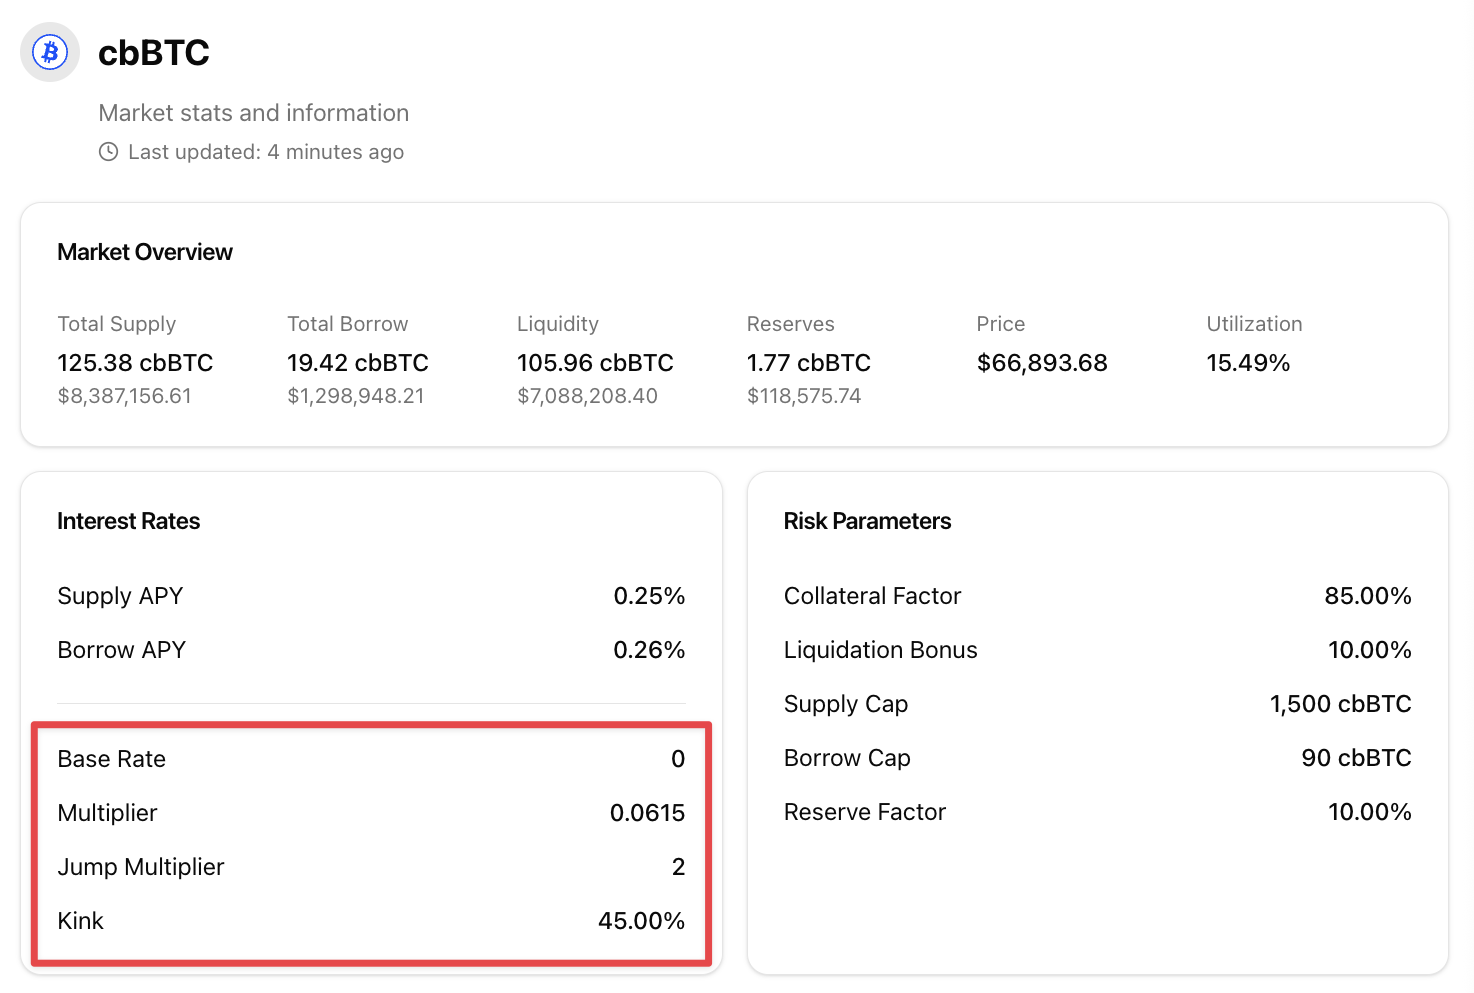Click the Interest Rates section heading
Image resolution: width=1474 pixels, height=993 pixels.
(x=129, y=521)
